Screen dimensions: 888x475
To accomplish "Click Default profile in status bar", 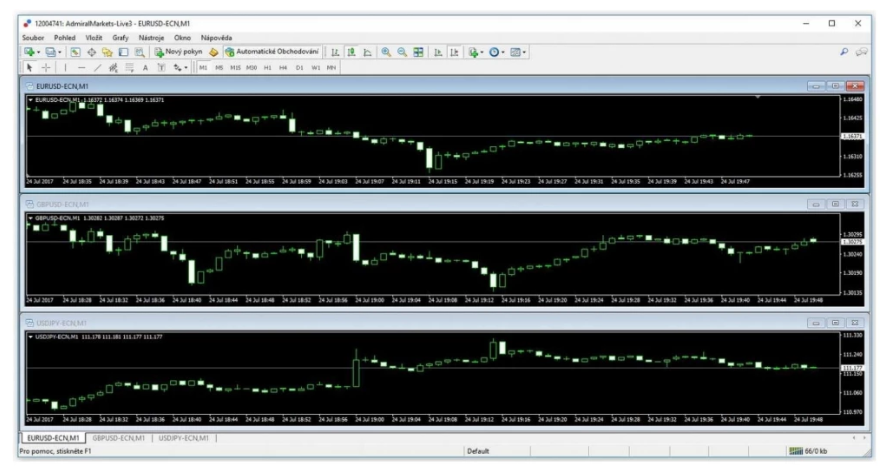I will (x=478, y=451).
